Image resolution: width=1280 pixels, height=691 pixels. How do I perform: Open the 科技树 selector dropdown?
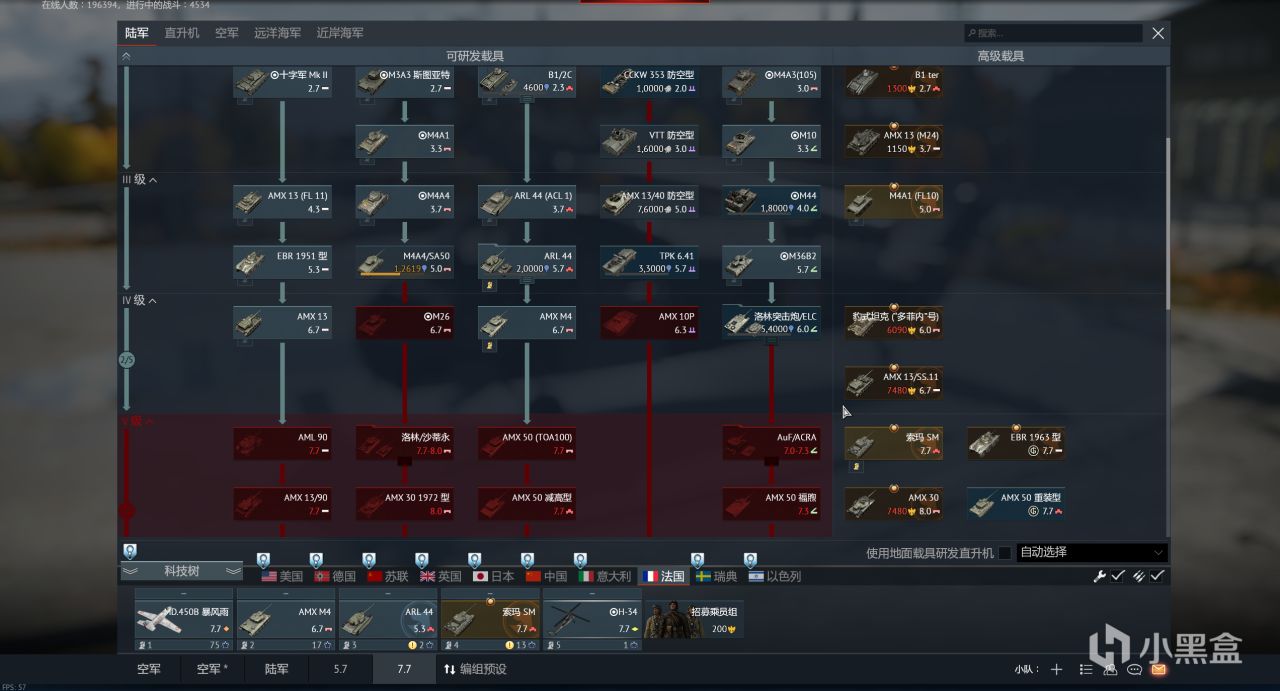pyautogui.click(x=181, y=571)
